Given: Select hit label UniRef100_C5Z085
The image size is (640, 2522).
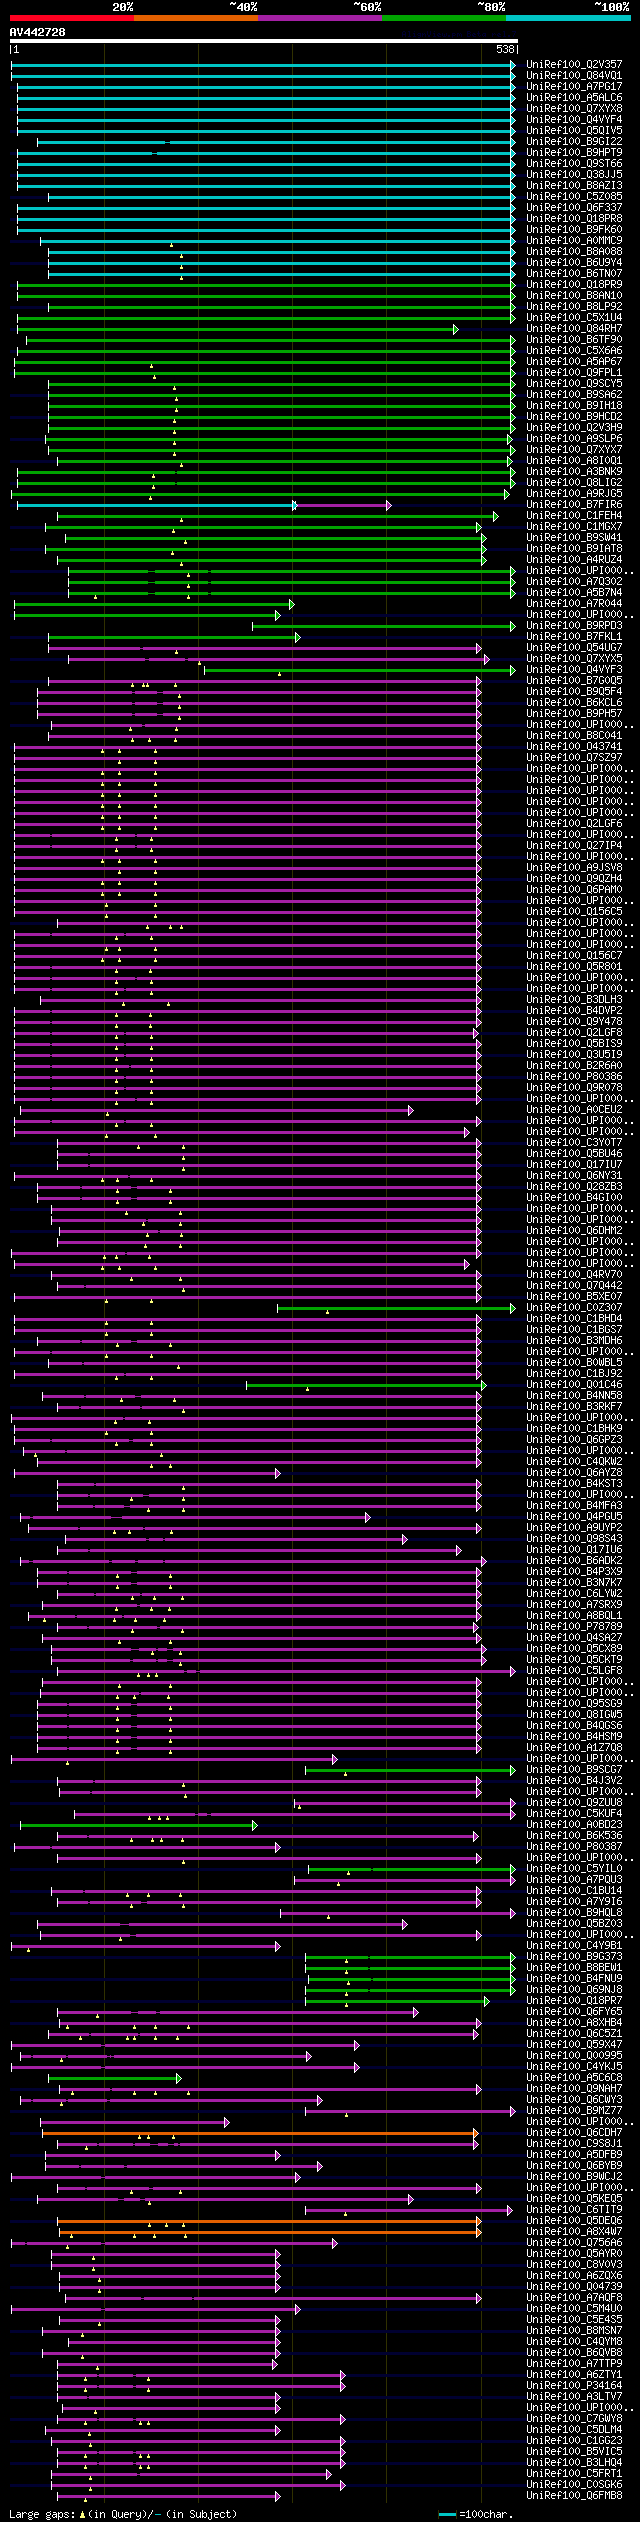Looking at the screenshot, I should tap(574, 196).
